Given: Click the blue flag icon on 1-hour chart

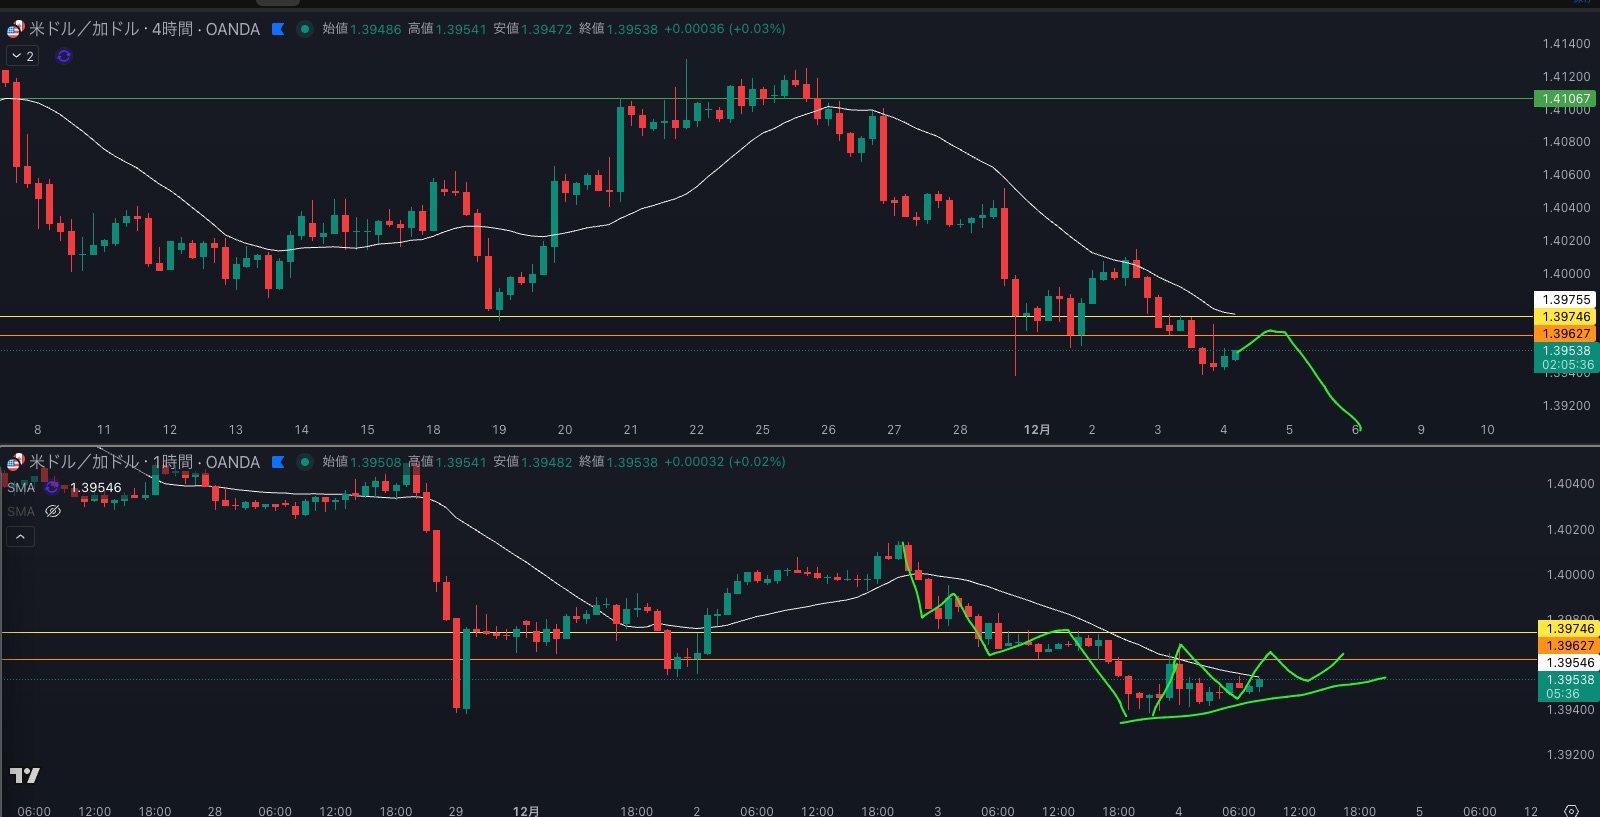Looking at the screenshot, I should [278, 462].
